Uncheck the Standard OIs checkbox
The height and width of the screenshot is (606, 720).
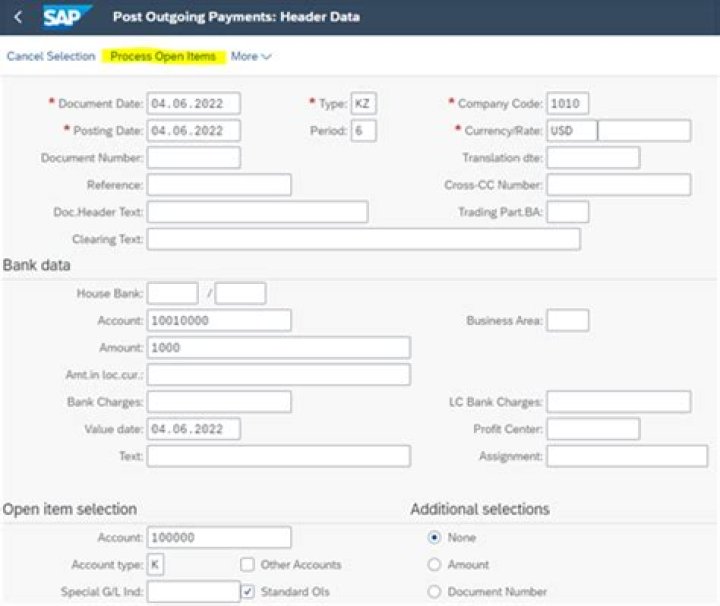point(248,591)
